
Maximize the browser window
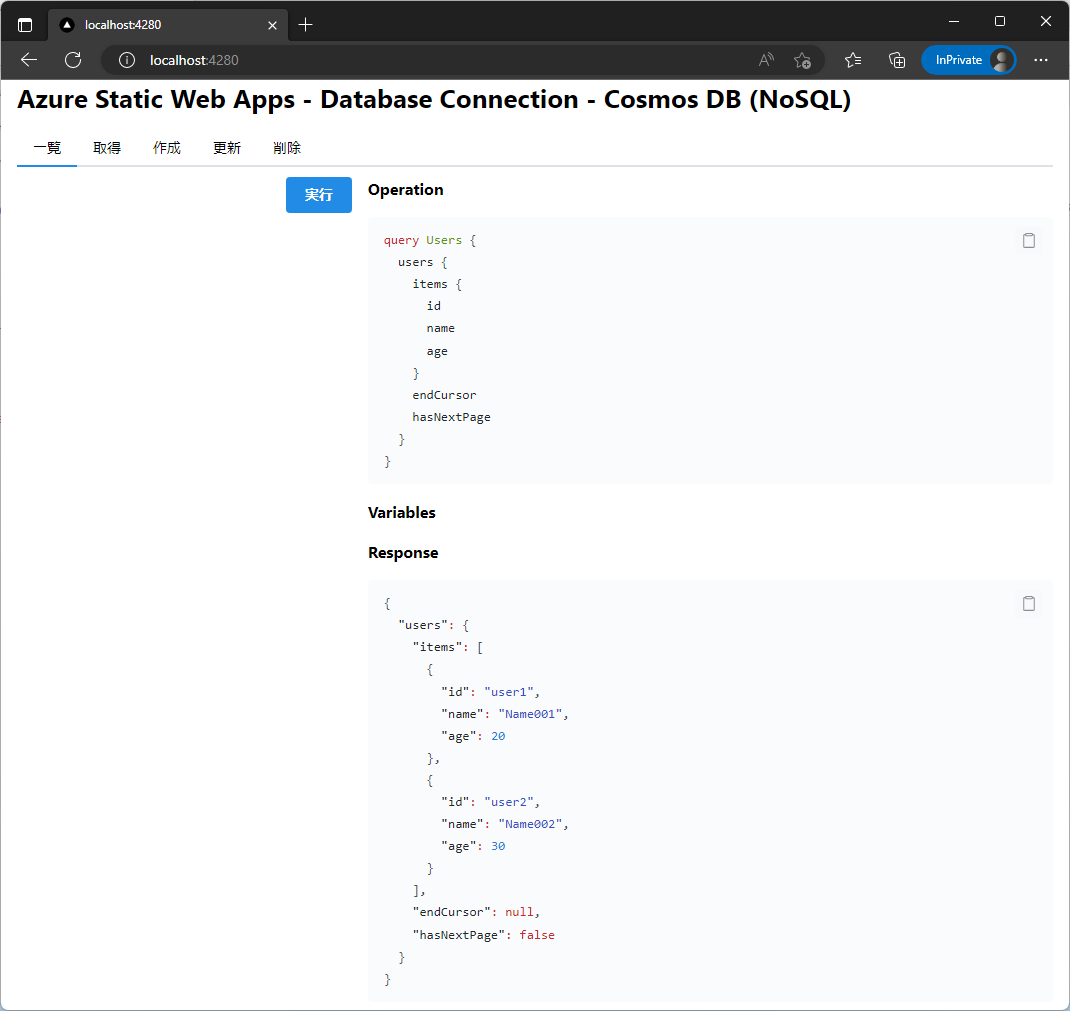1000,22
